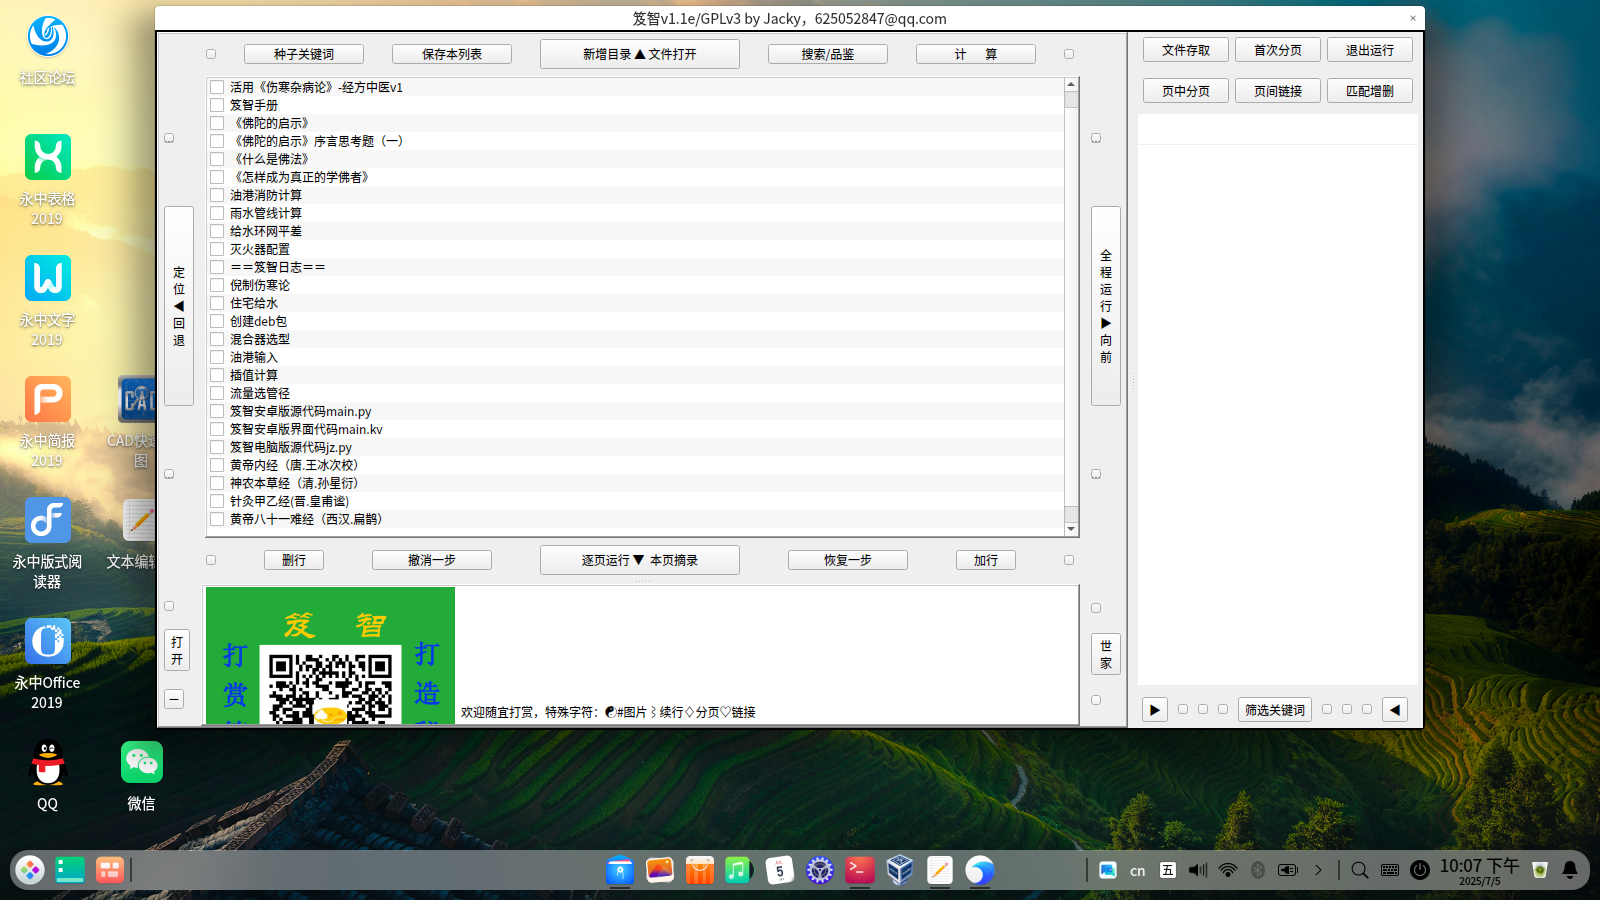This screenshot has width=1600, height=900.
Task: Open the orange app store bag icon
Action: [700, 870]
